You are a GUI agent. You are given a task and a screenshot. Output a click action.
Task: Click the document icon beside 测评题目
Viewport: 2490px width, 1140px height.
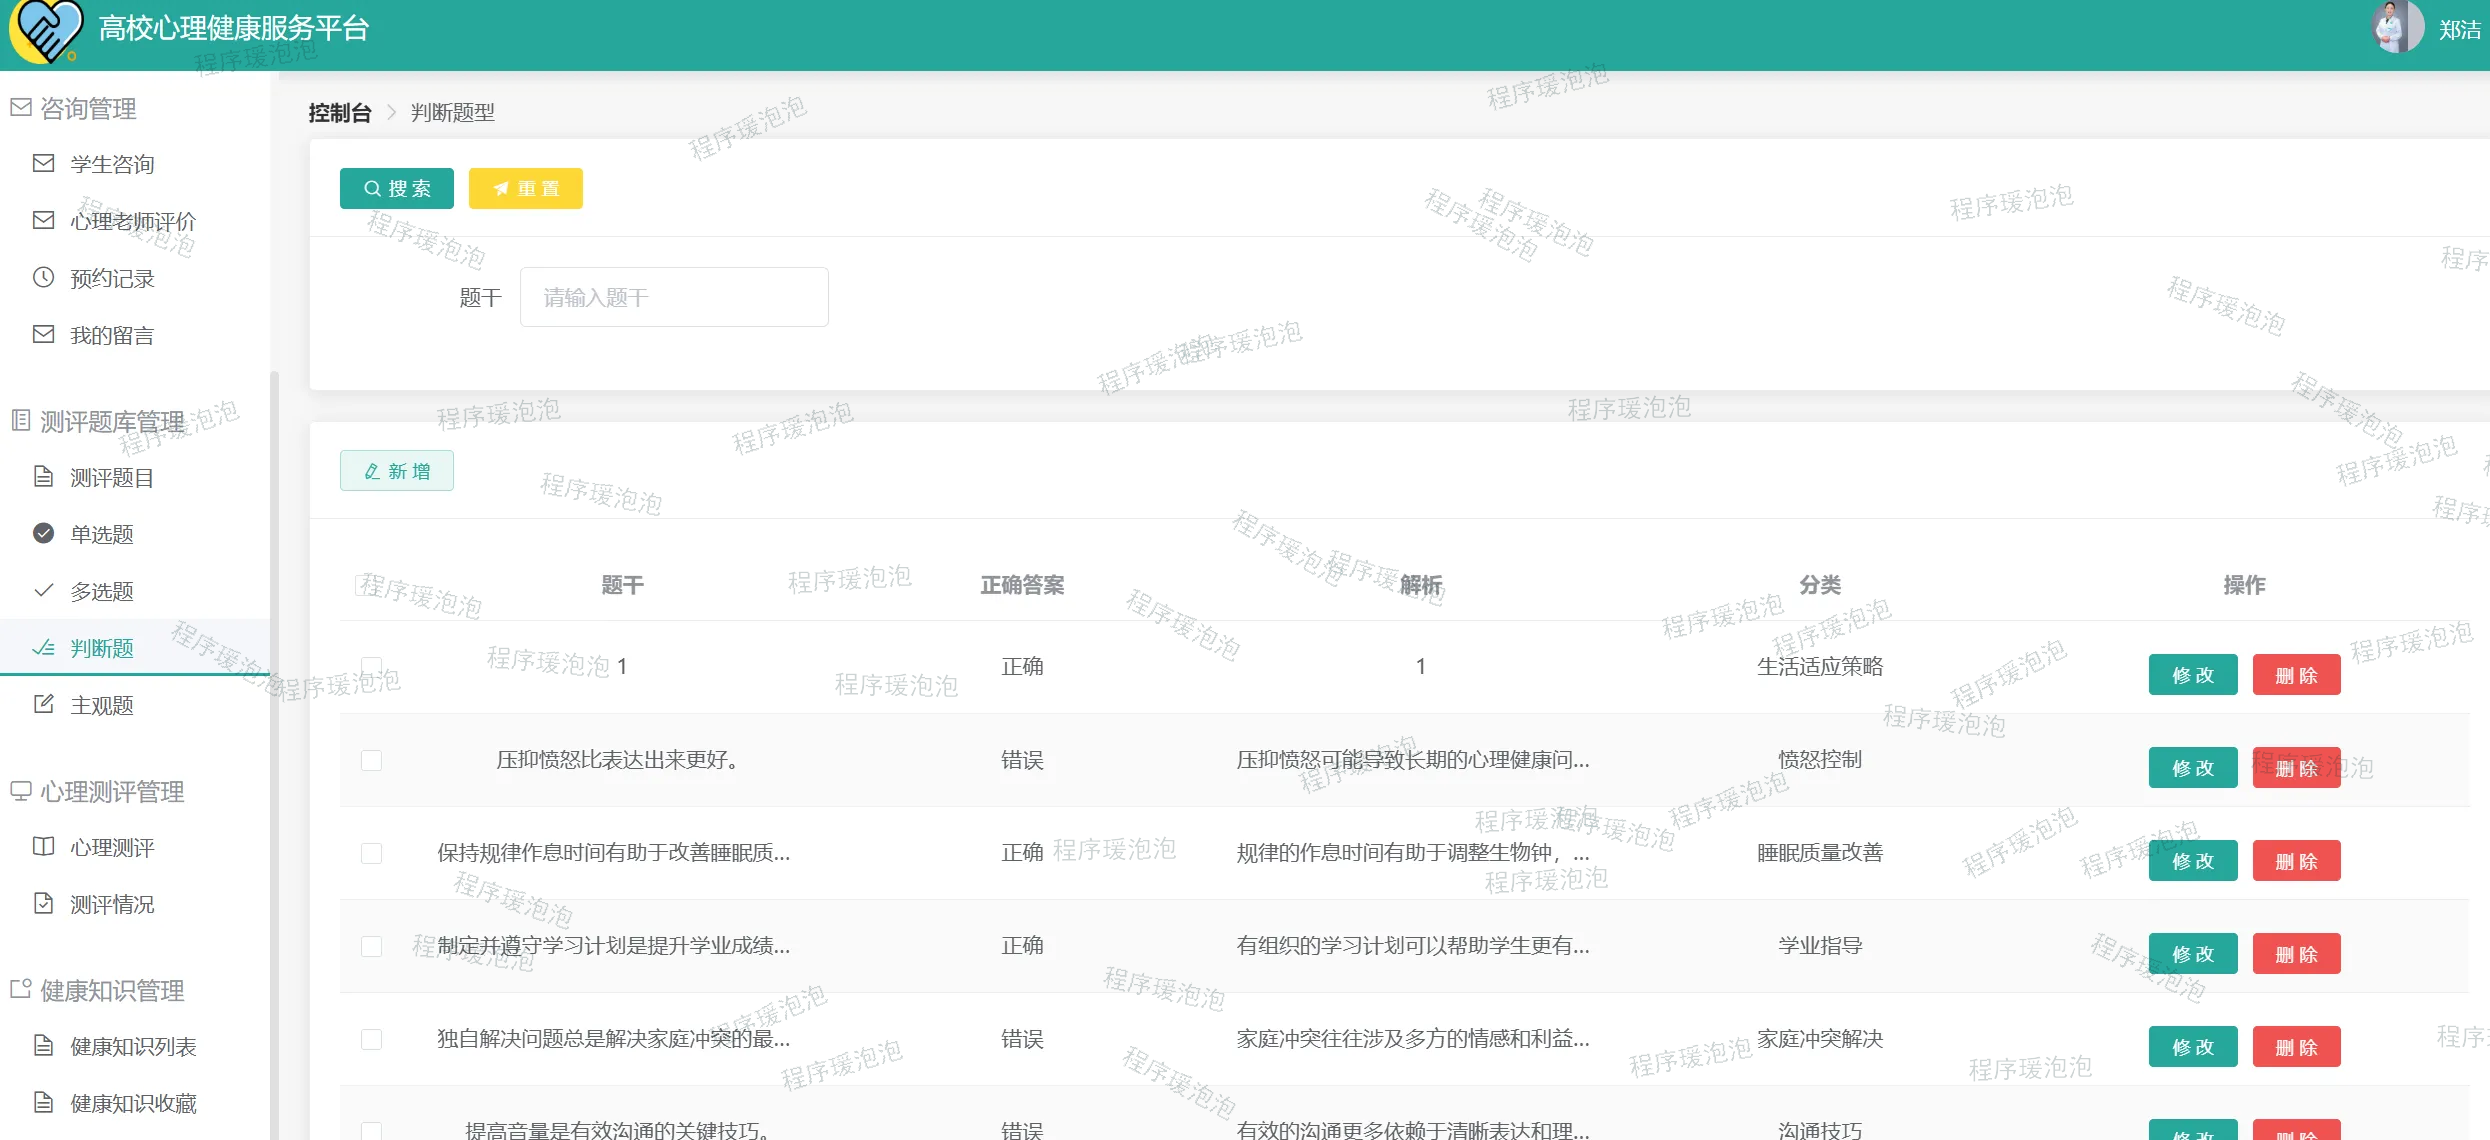click(x=43, y=477)
